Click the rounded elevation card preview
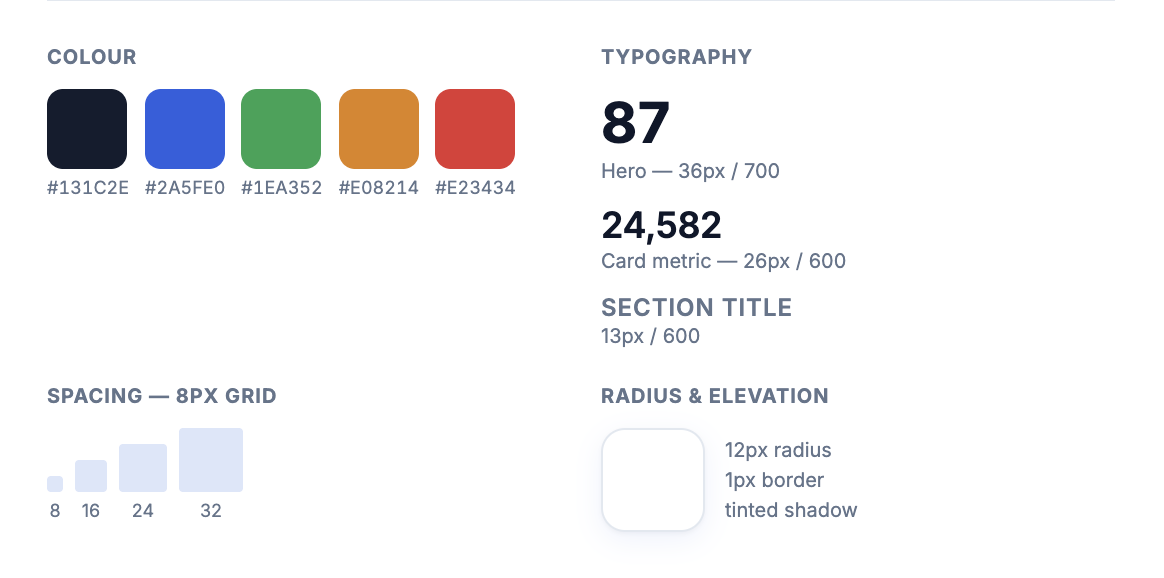1164x578 pixels. pyautogui.click(x=653, y=479)
